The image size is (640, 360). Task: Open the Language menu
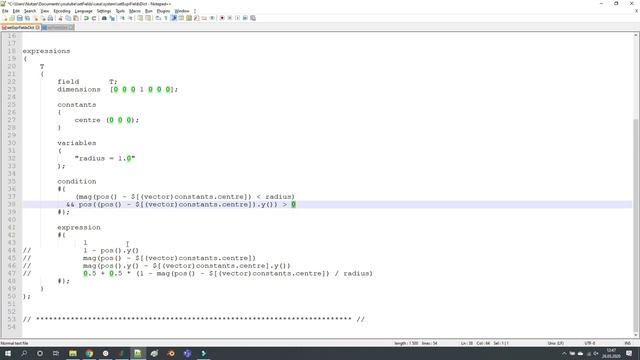click(x=84, y=11)
